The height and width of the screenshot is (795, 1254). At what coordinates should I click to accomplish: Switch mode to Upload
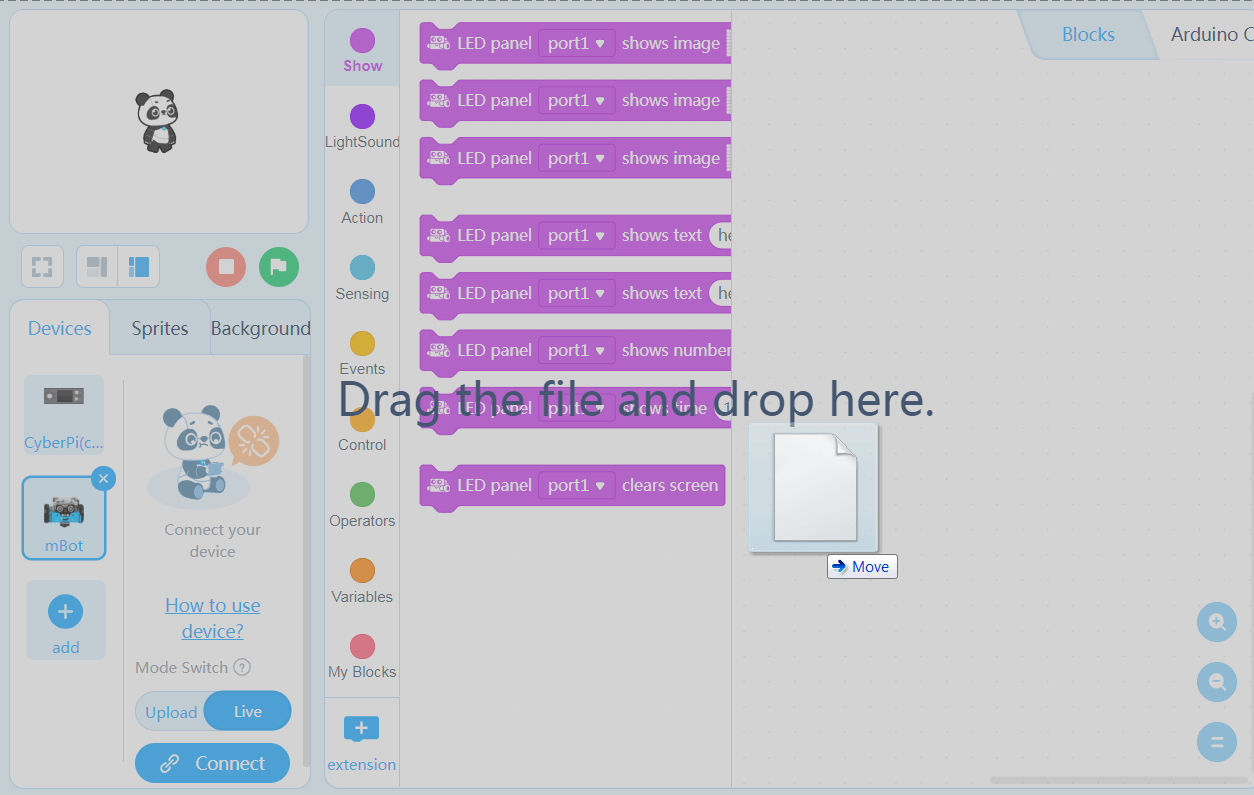click(171, 711)
